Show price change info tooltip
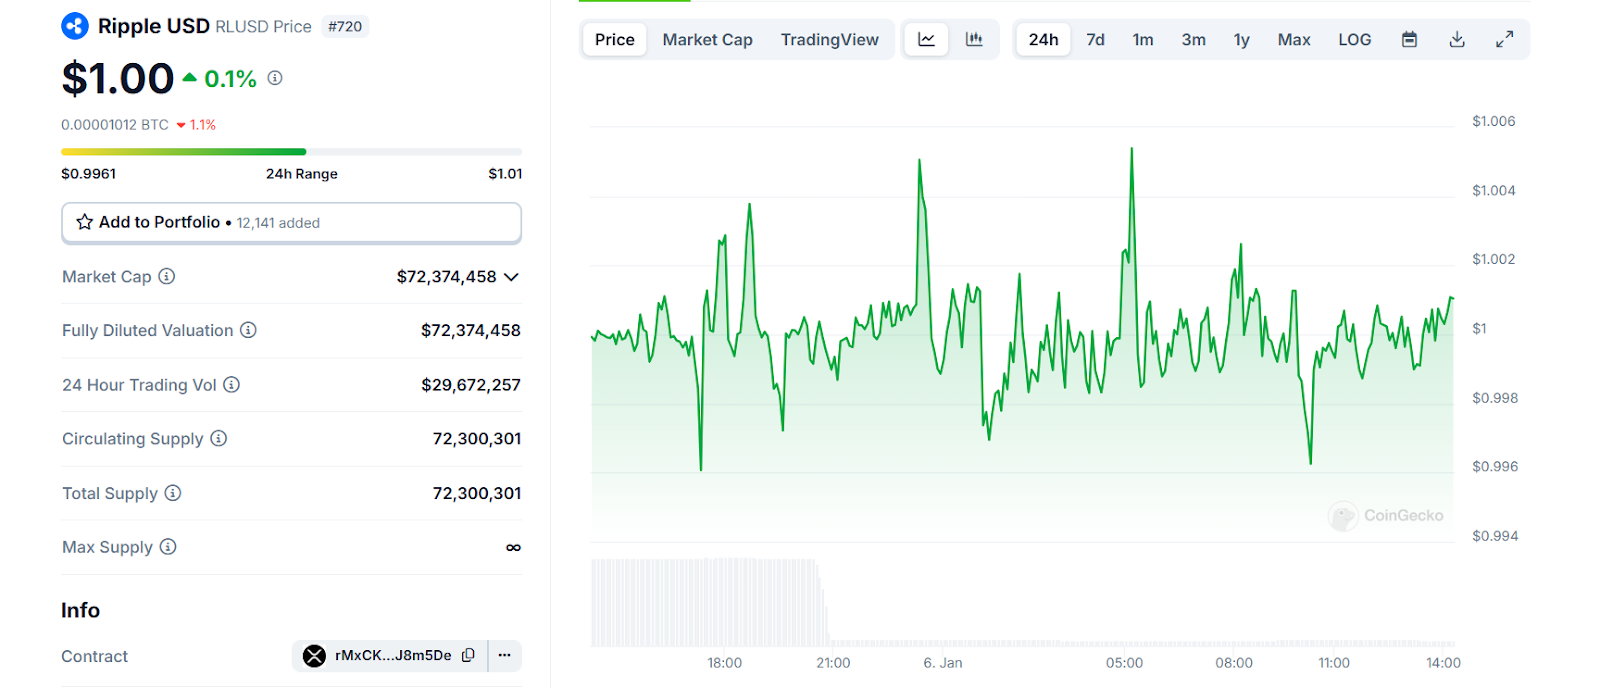 275,78
